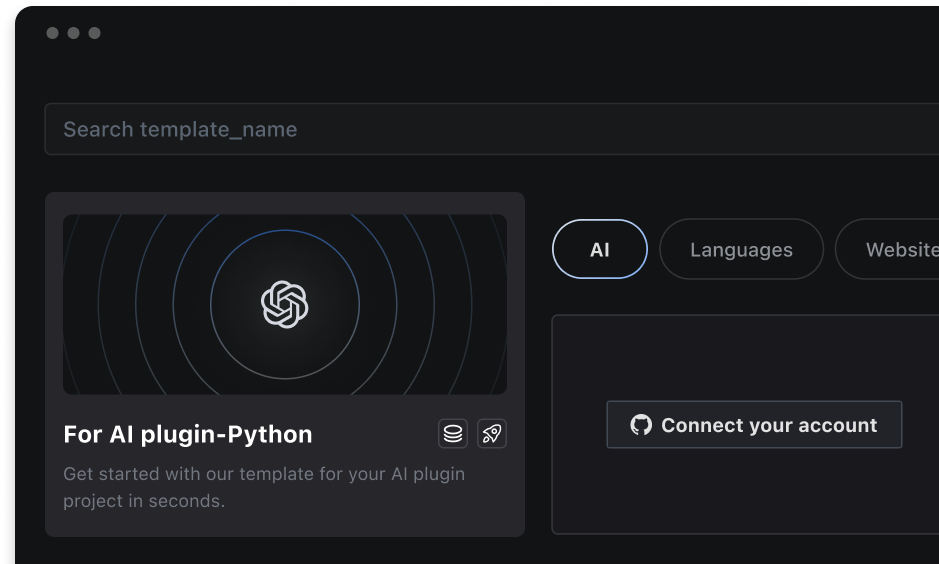This screenshot has height=564, width=939.
Task: Click the middle window control dot
Action: 74,33
